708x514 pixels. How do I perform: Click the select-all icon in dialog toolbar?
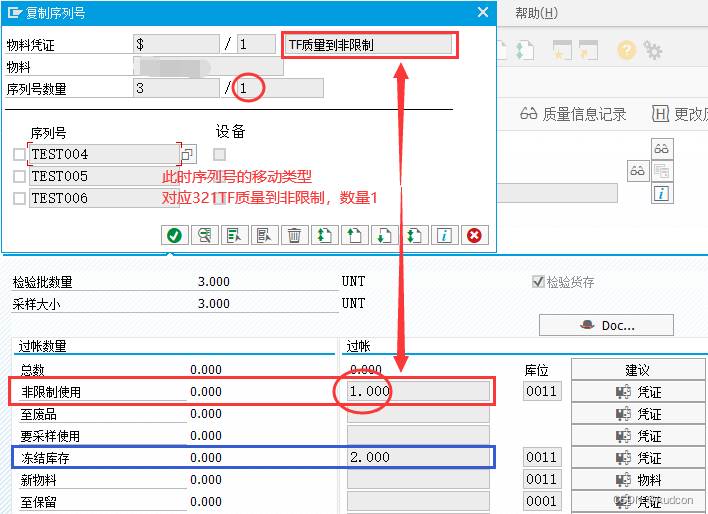pyautogui.click(x=234, y=235)
